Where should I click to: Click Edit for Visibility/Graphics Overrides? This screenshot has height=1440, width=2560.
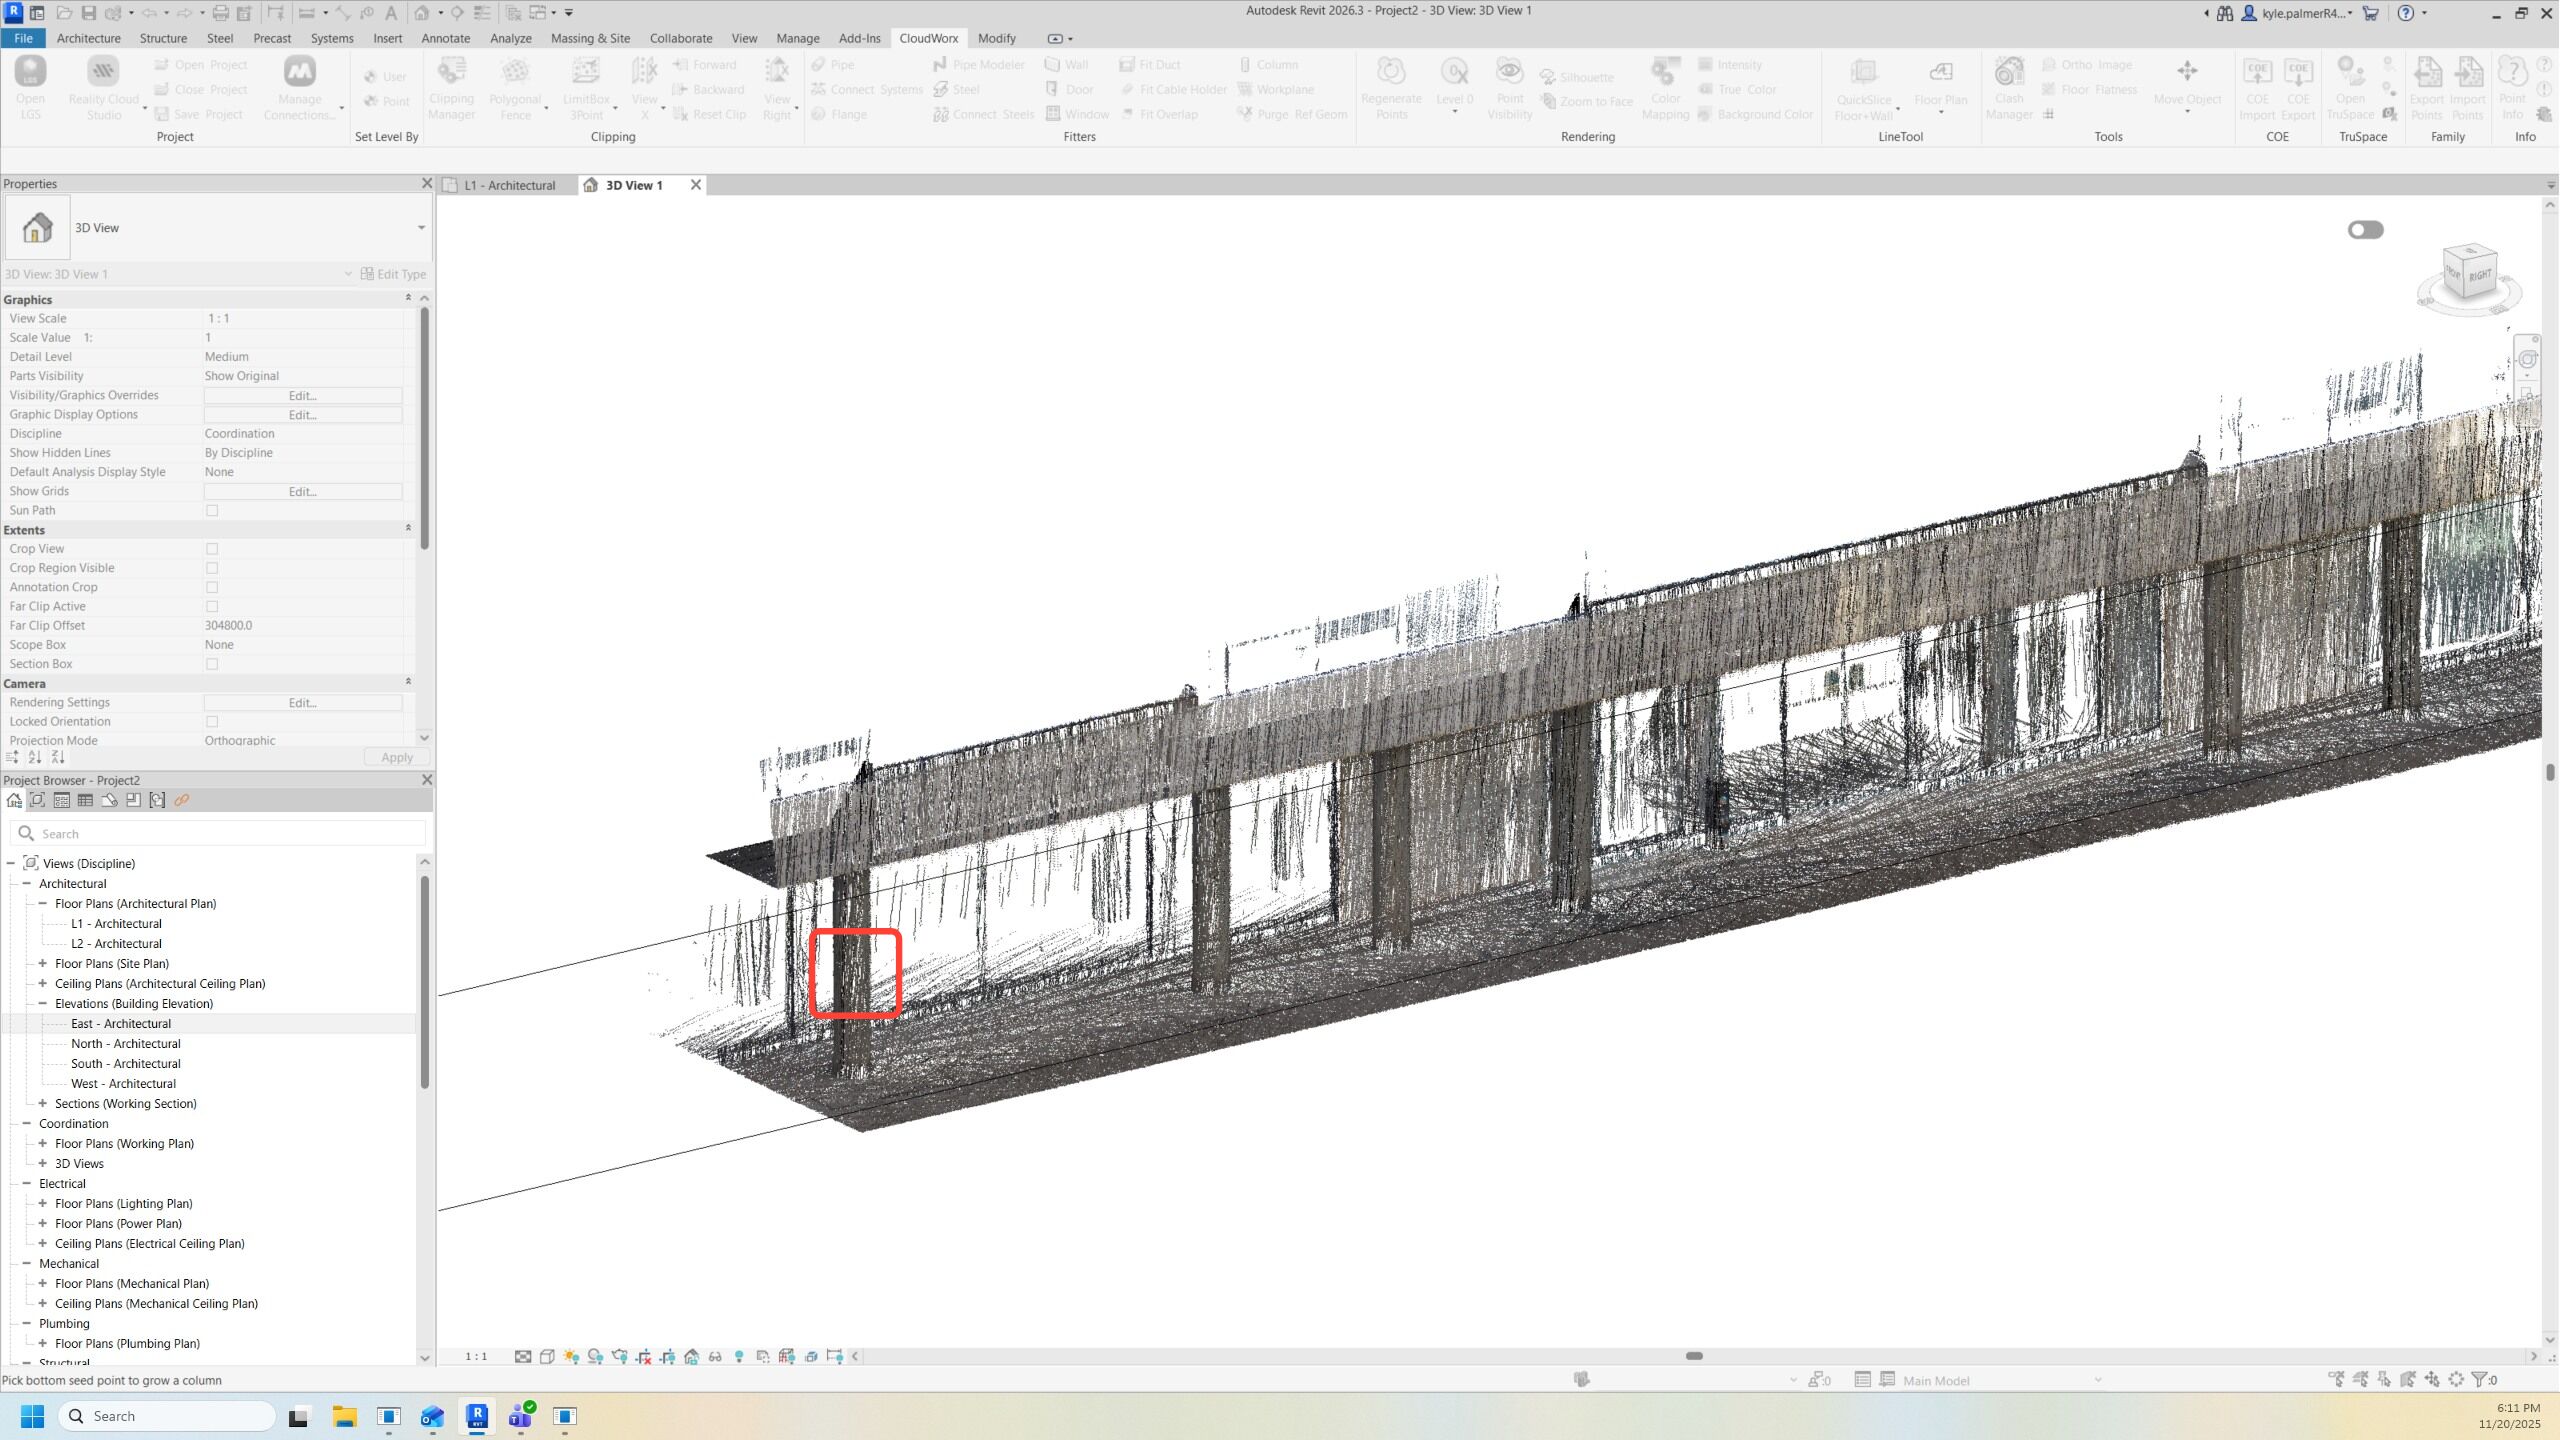pos(302,396)
